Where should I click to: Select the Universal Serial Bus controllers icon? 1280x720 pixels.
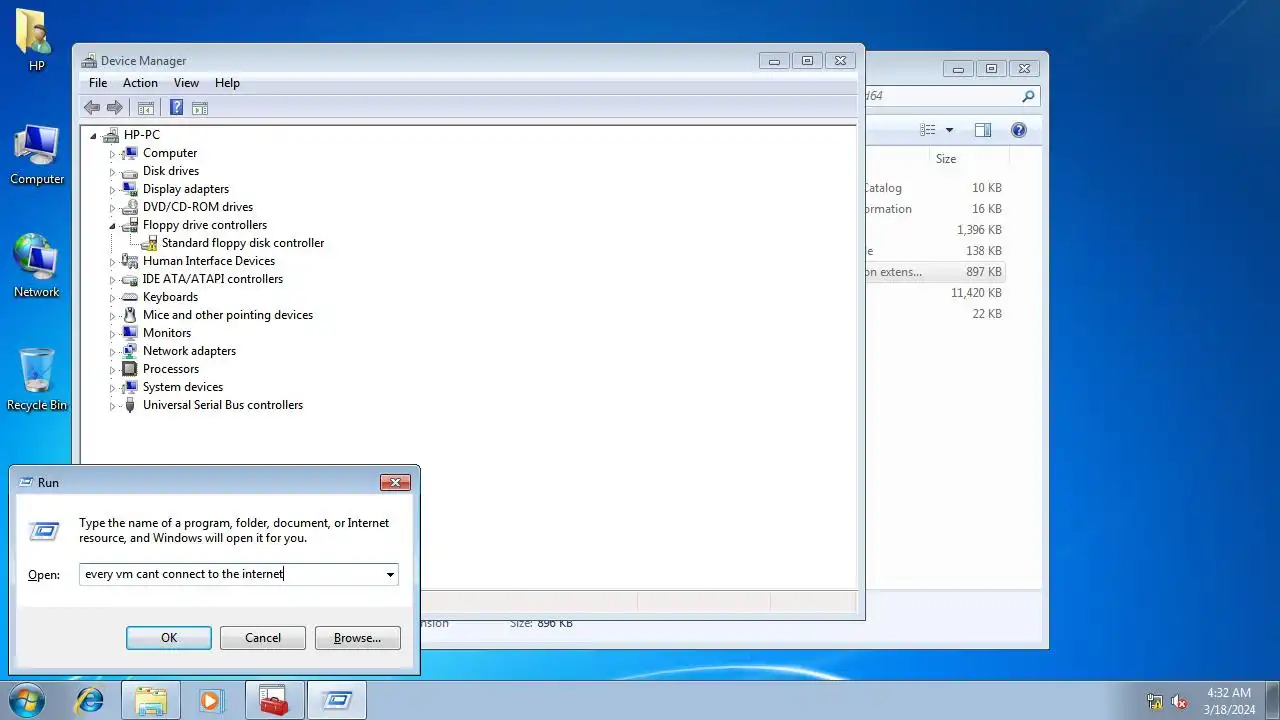(129, 405)
